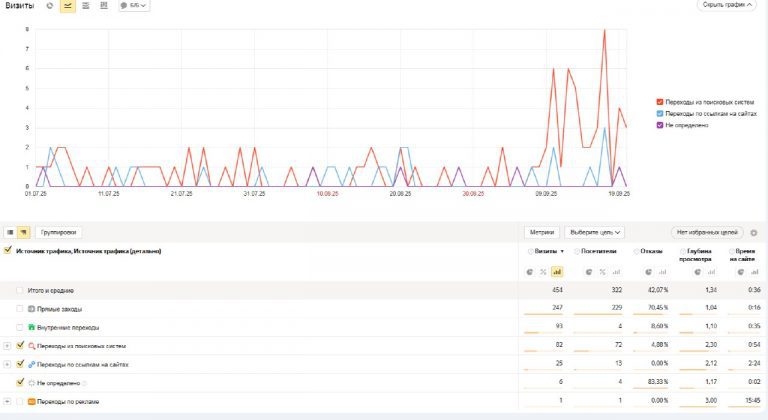
Task: Uncheck Переходы из поисковых систем row
Action: [20, 345]
